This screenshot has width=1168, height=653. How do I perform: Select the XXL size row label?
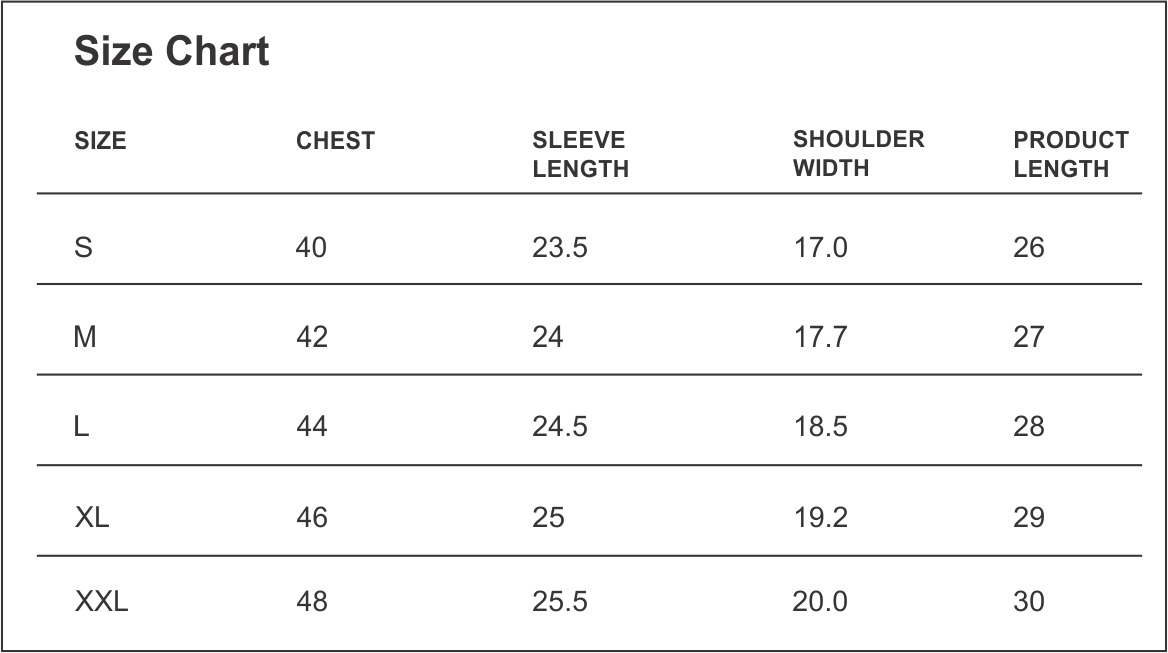coord(101,601)
